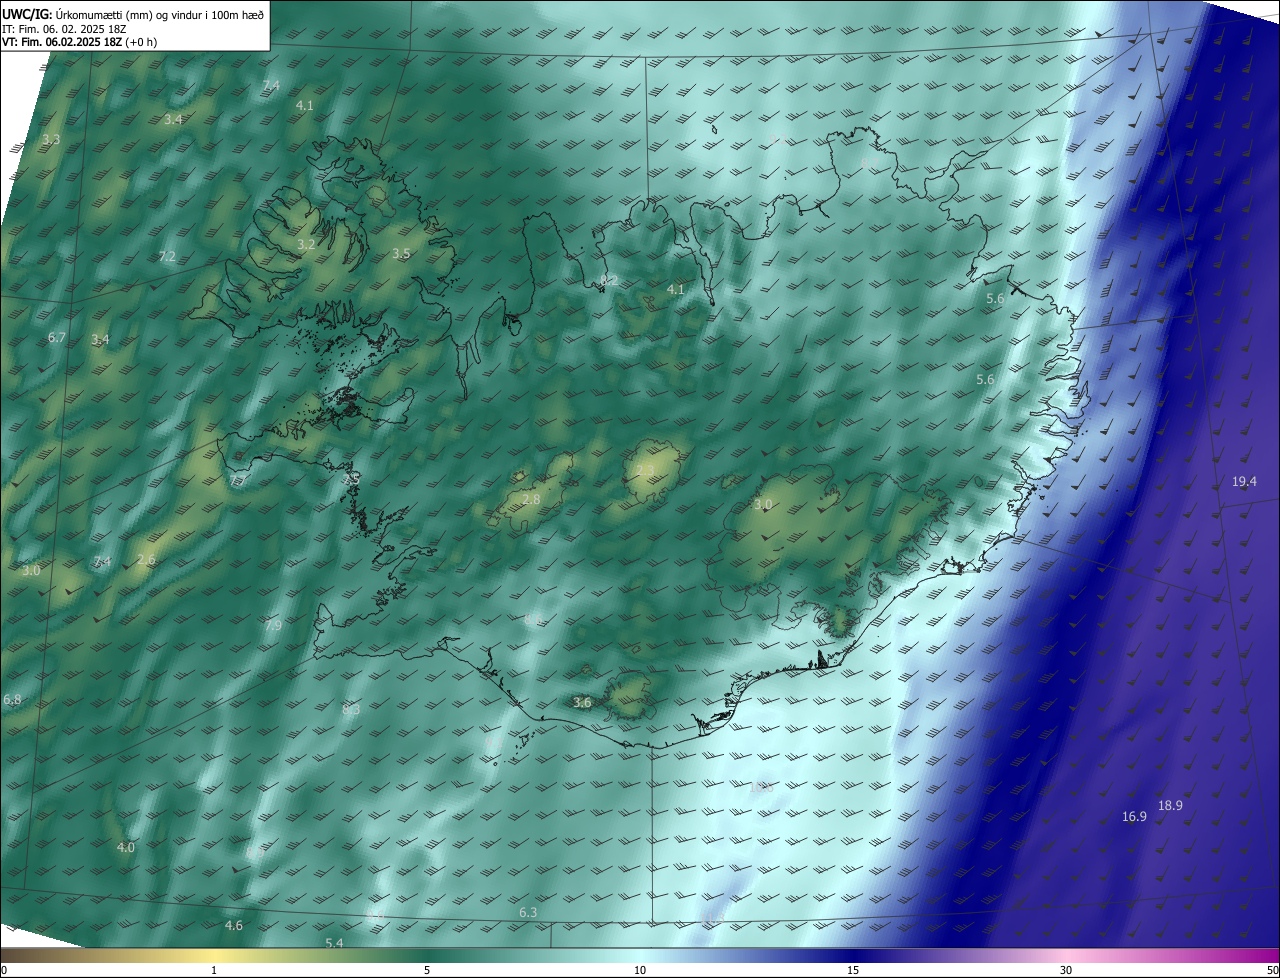This screenshot has width=1280, height=978.
Task: Click the 3.3 value label on the map
Action: 51,140
